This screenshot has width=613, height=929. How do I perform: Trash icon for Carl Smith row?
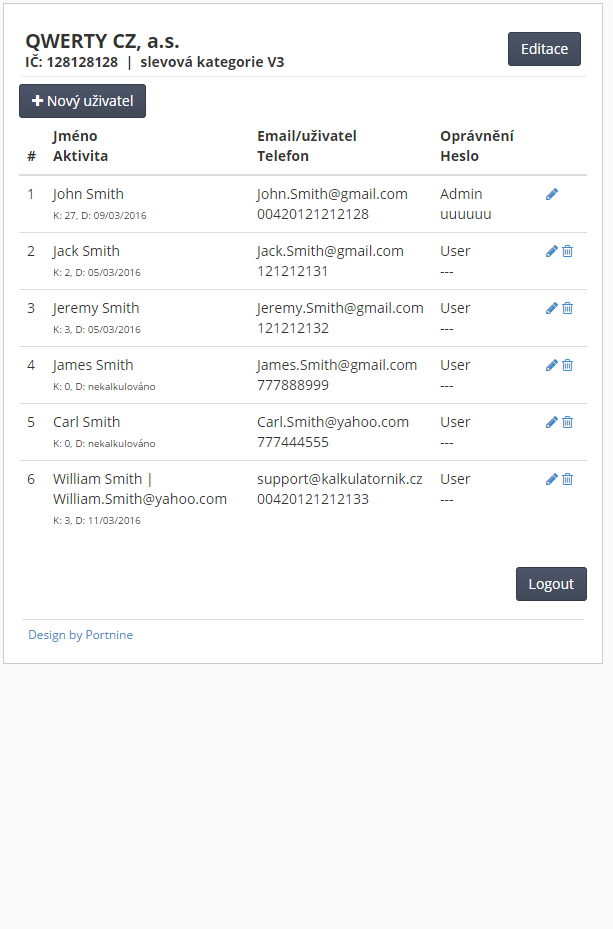click(567, 422)
